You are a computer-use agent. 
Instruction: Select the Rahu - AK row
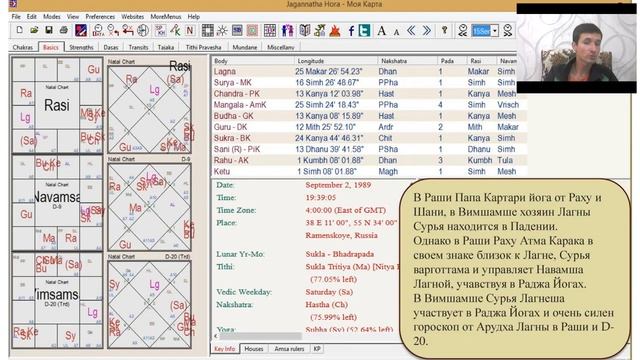pyautogui.click(x=369, y=160)
